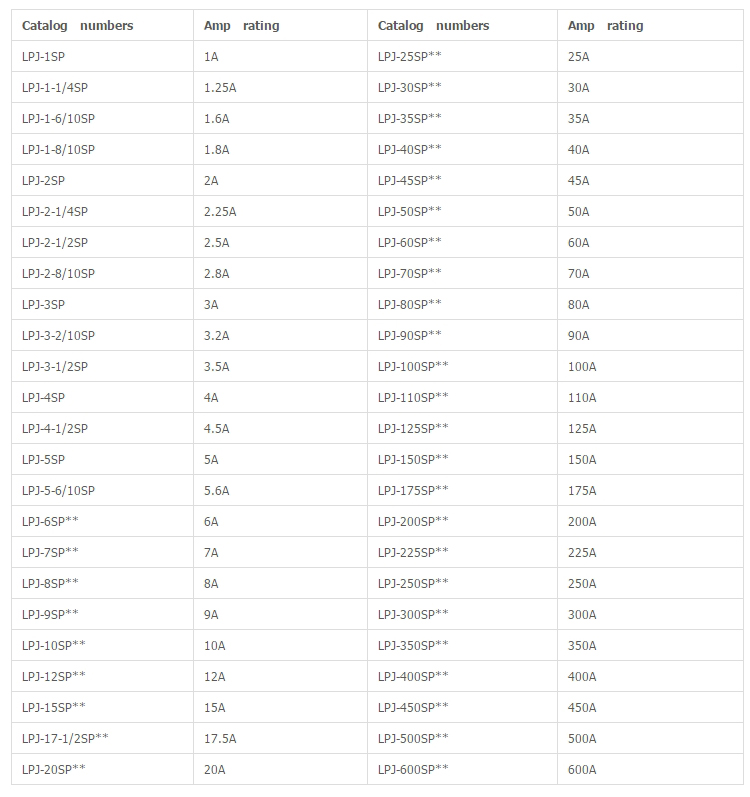Click the LPJ-9SP** catalog entry
750x797 pixels.
(x=50, y=615)
